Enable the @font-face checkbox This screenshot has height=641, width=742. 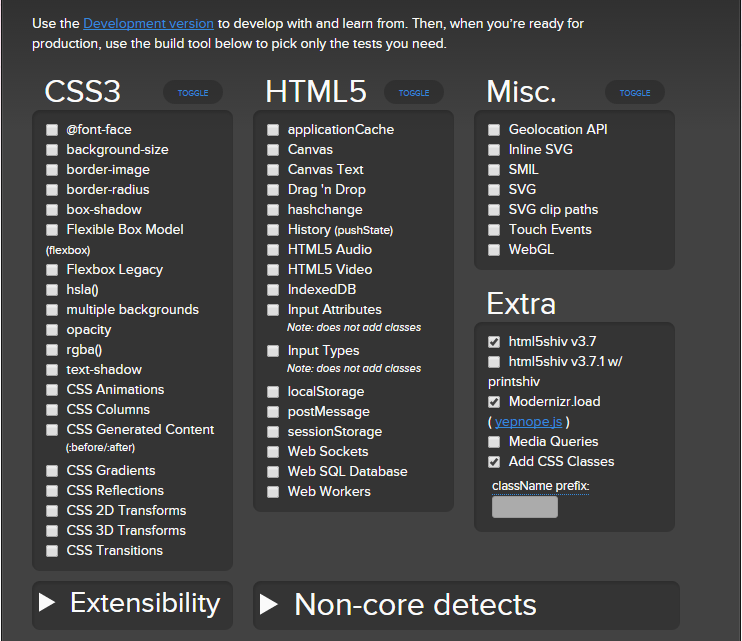52,130
